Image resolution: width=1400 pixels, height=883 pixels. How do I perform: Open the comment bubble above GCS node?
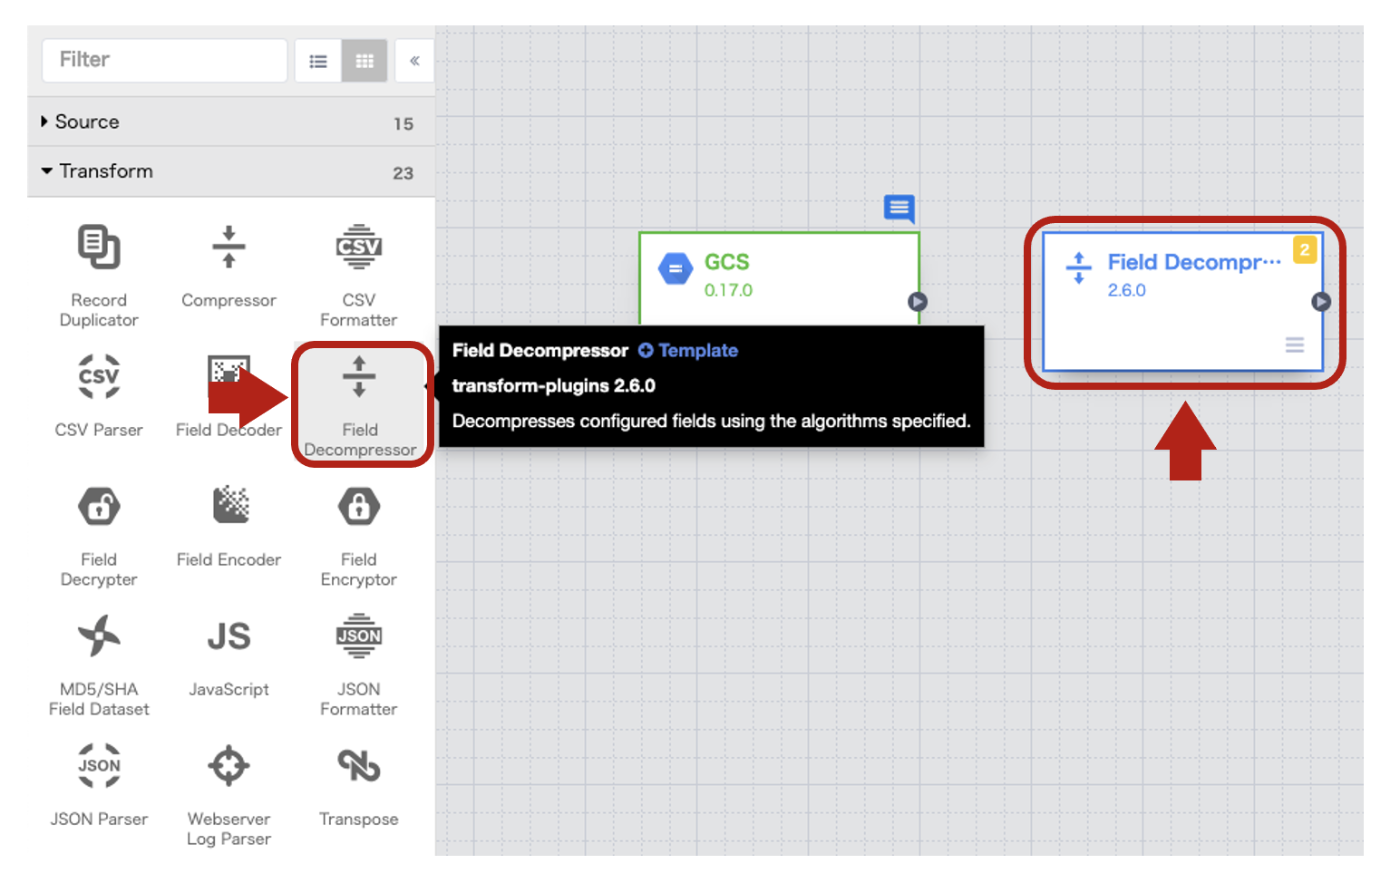pyautogui.click(x=899, y=208)
